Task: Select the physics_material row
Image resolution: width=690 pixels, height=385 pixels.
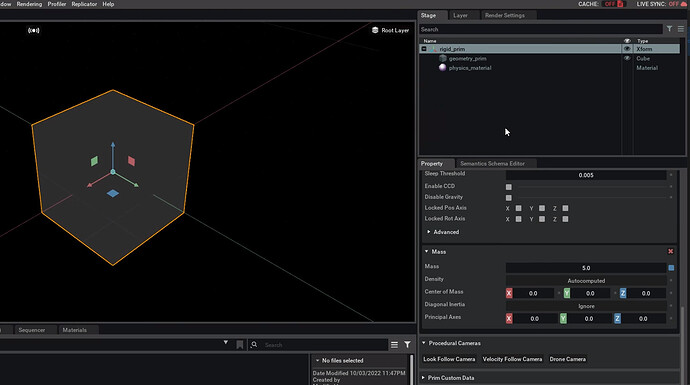Action: (x=549, y=68)
